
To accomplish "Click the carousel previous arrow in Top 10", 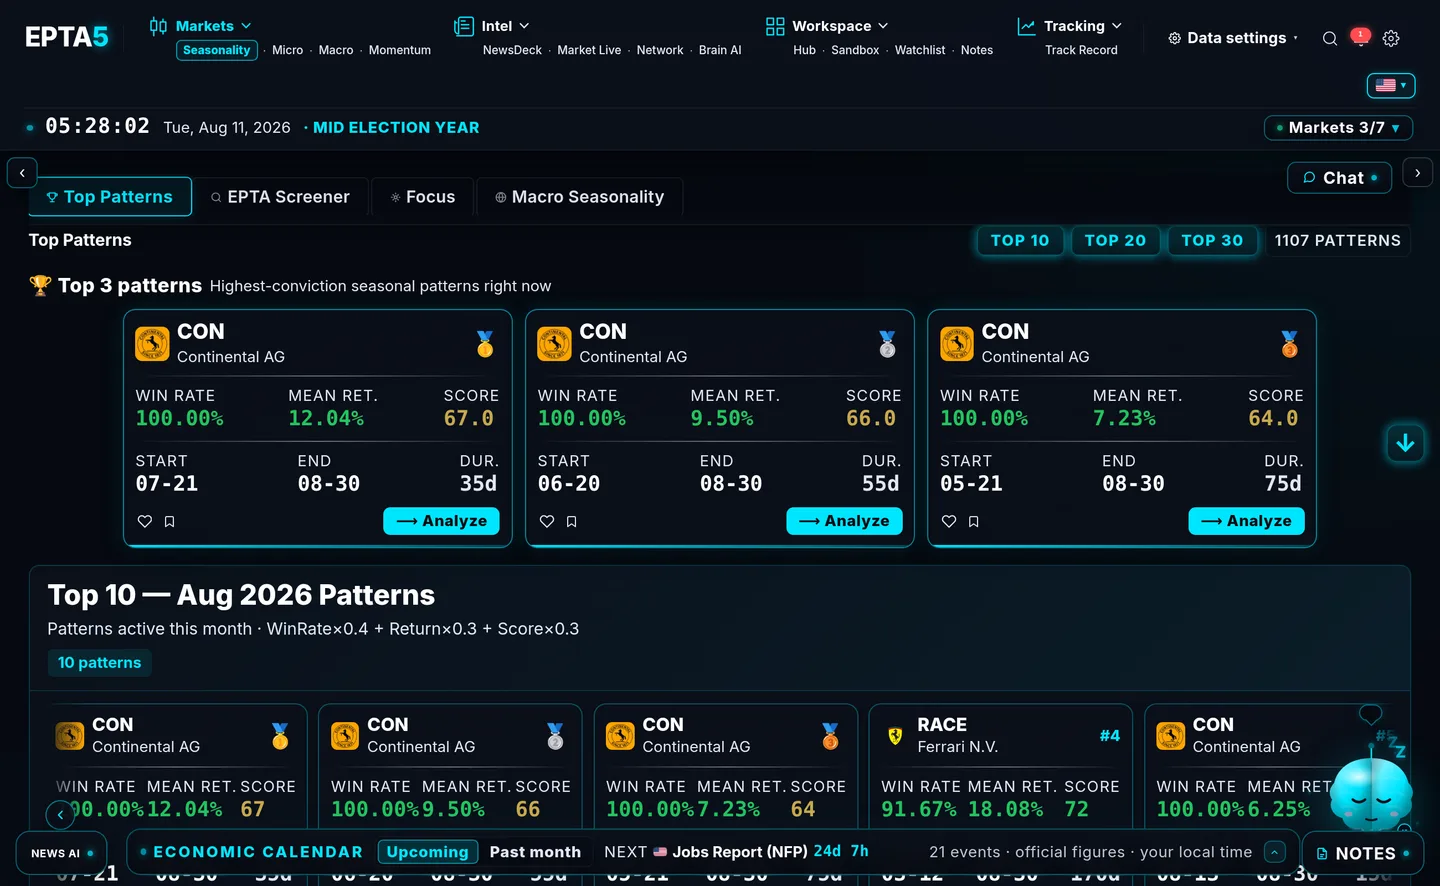I will pos(61,815).
